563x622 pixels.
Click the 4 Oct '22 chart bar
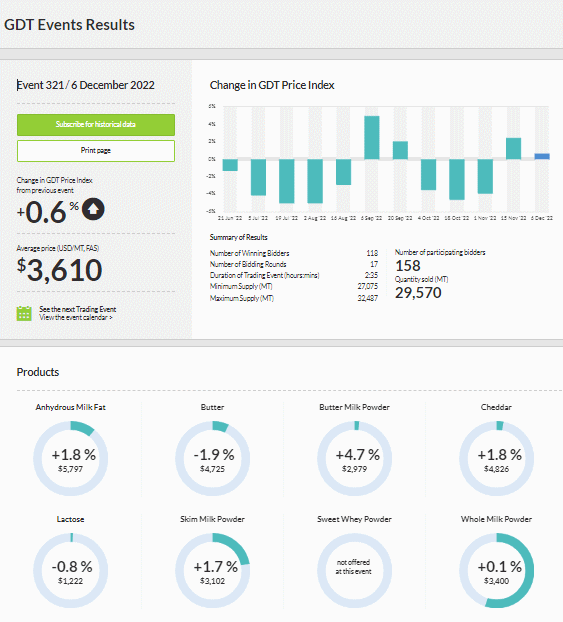[x=428, y=175]
